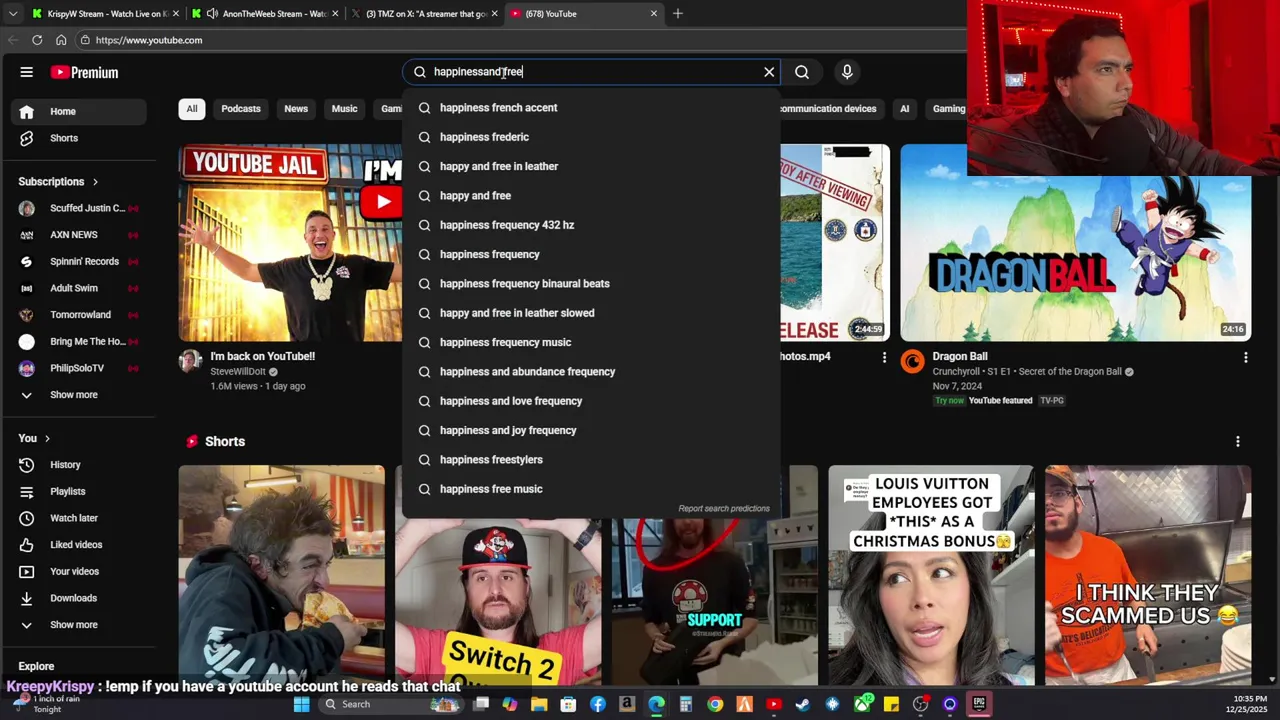The height and width of the screenshot is (720, 1280).
Task: Open the Crunchyroll channel avatar
Action: [912, 362]
